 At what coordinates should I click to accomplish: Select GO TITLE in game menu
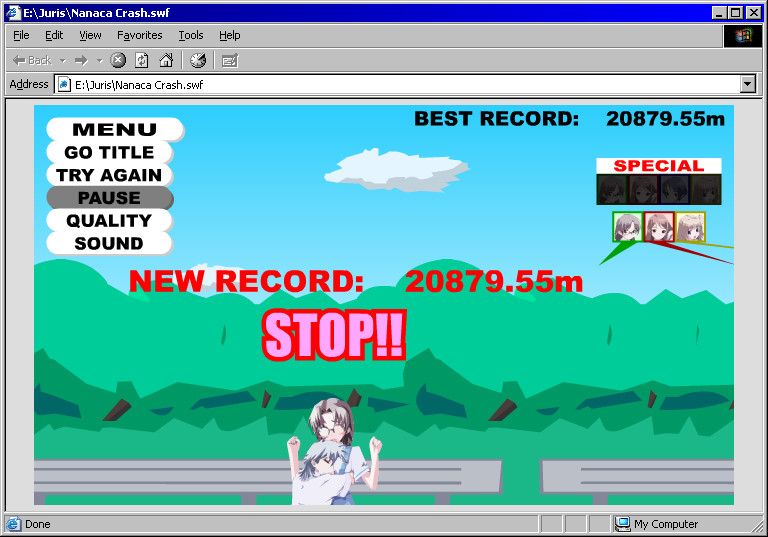[x=109, y=152]
